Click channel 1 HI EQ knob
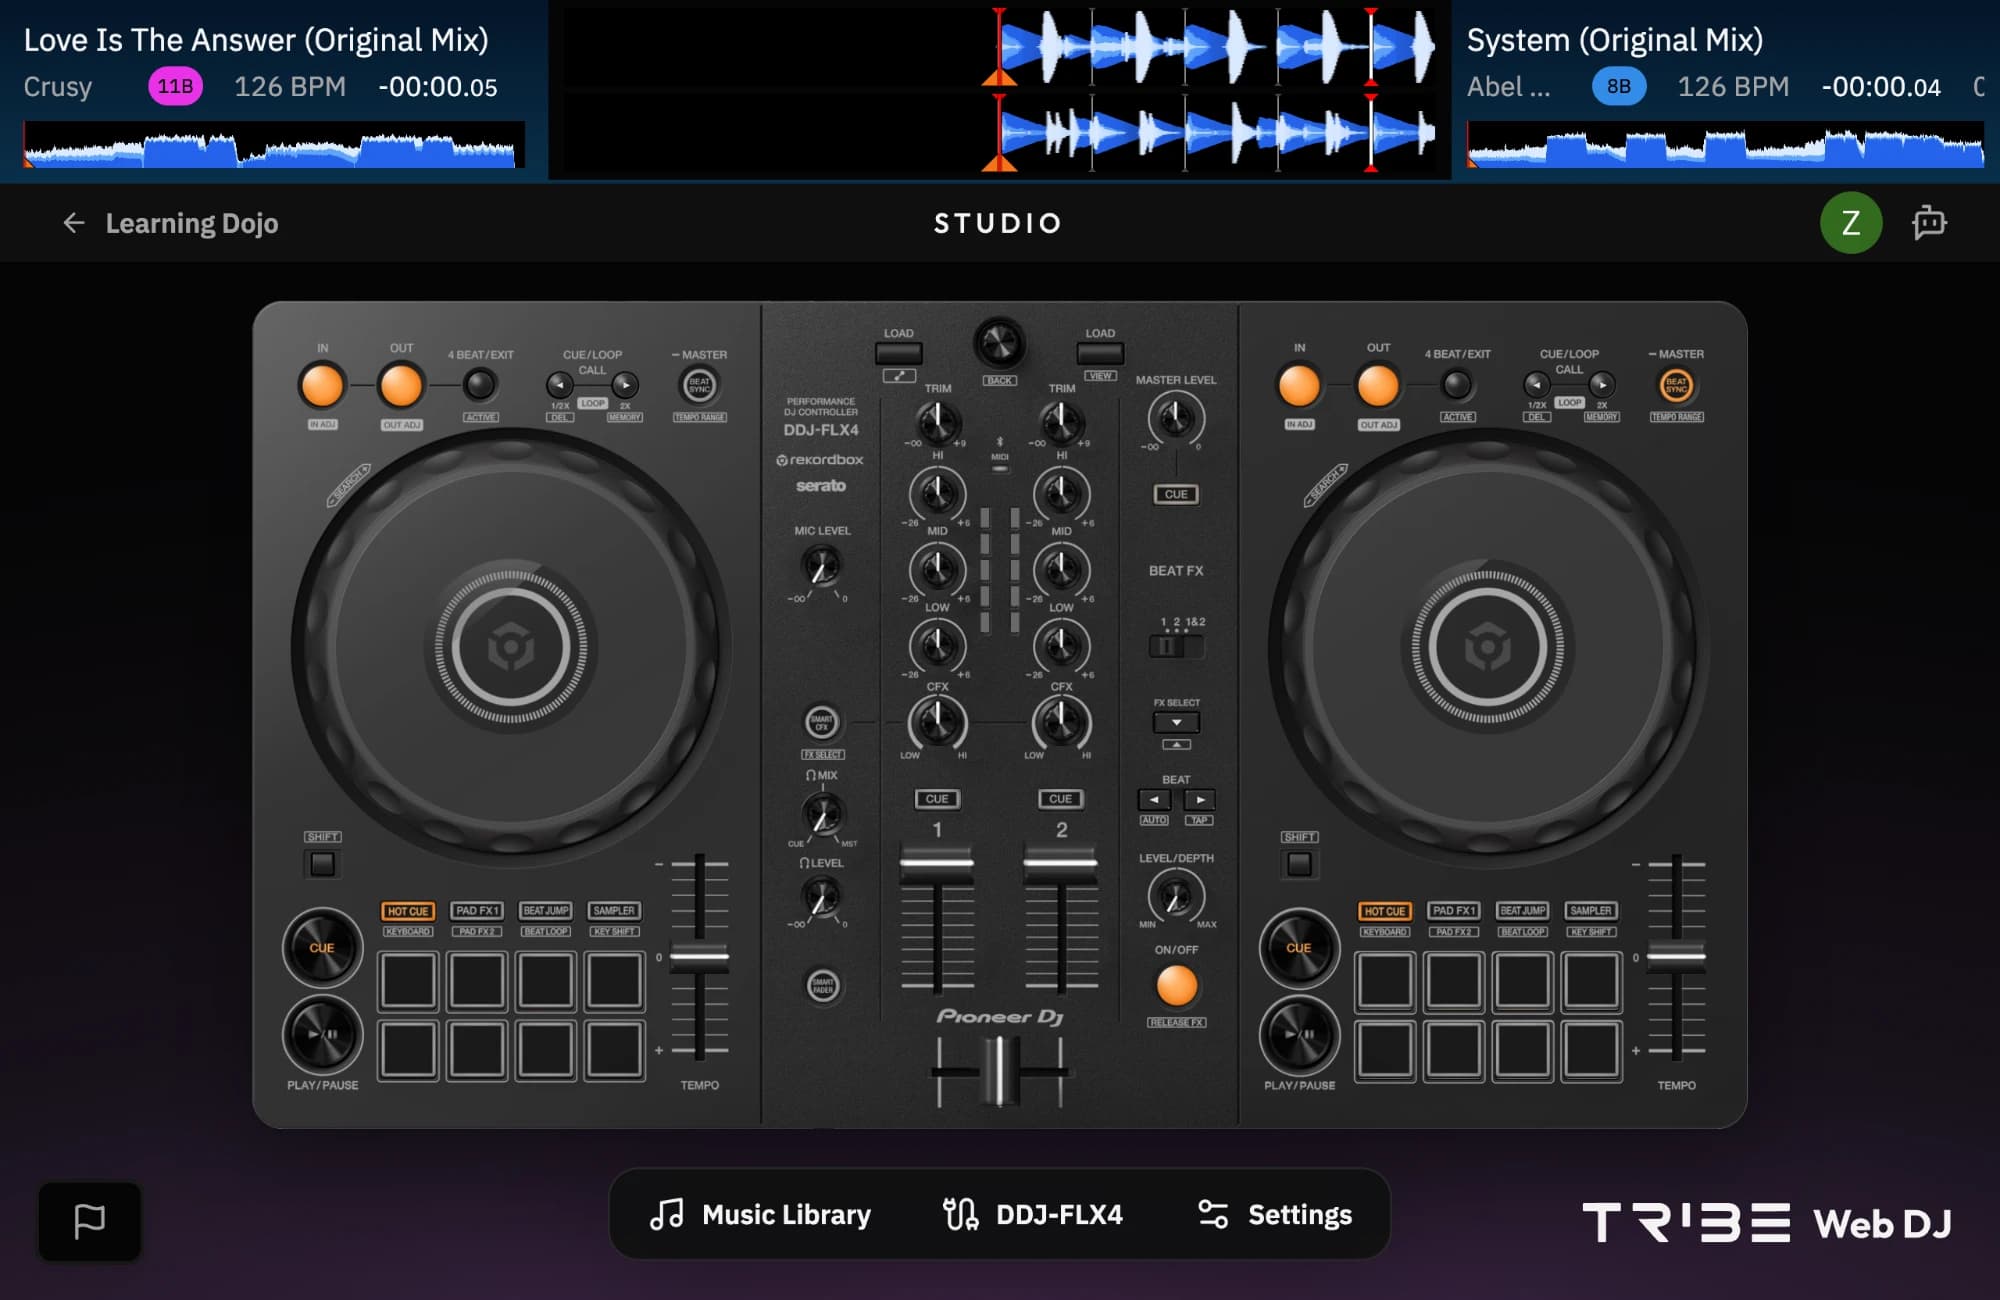The width and height of the screenshot is (2000, 1300). 937,494
